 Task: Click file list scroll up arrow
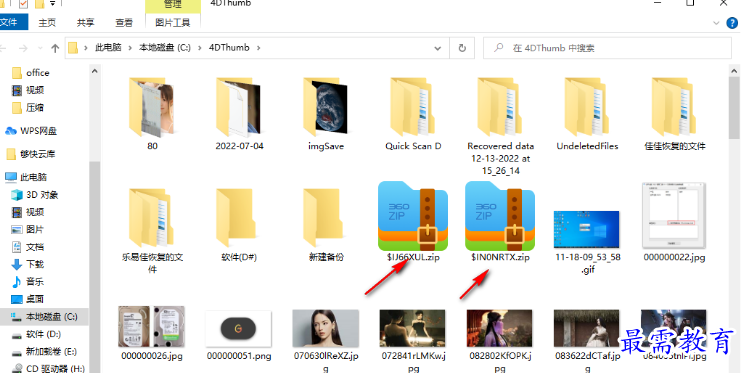[x=734, y=71]
